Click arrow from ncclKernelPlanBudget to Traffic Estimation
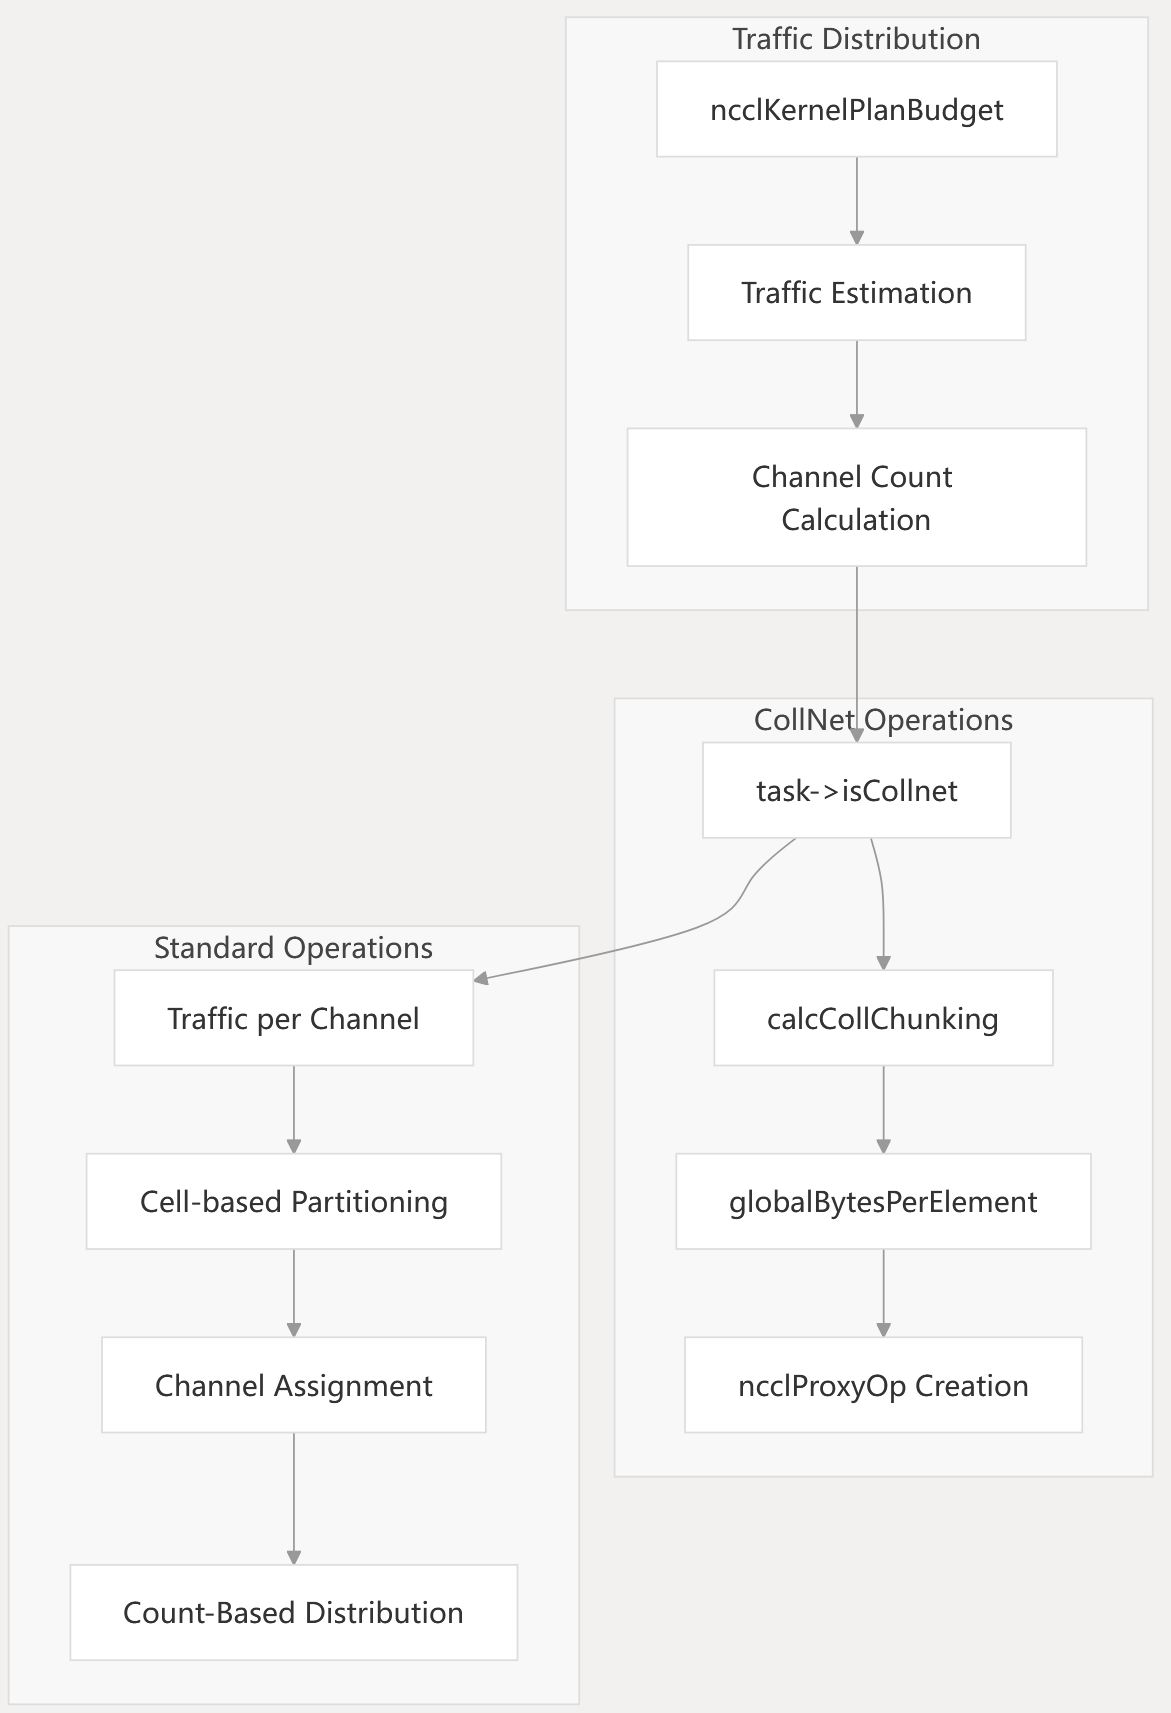 pyautogui.click(x=856, y=200)
